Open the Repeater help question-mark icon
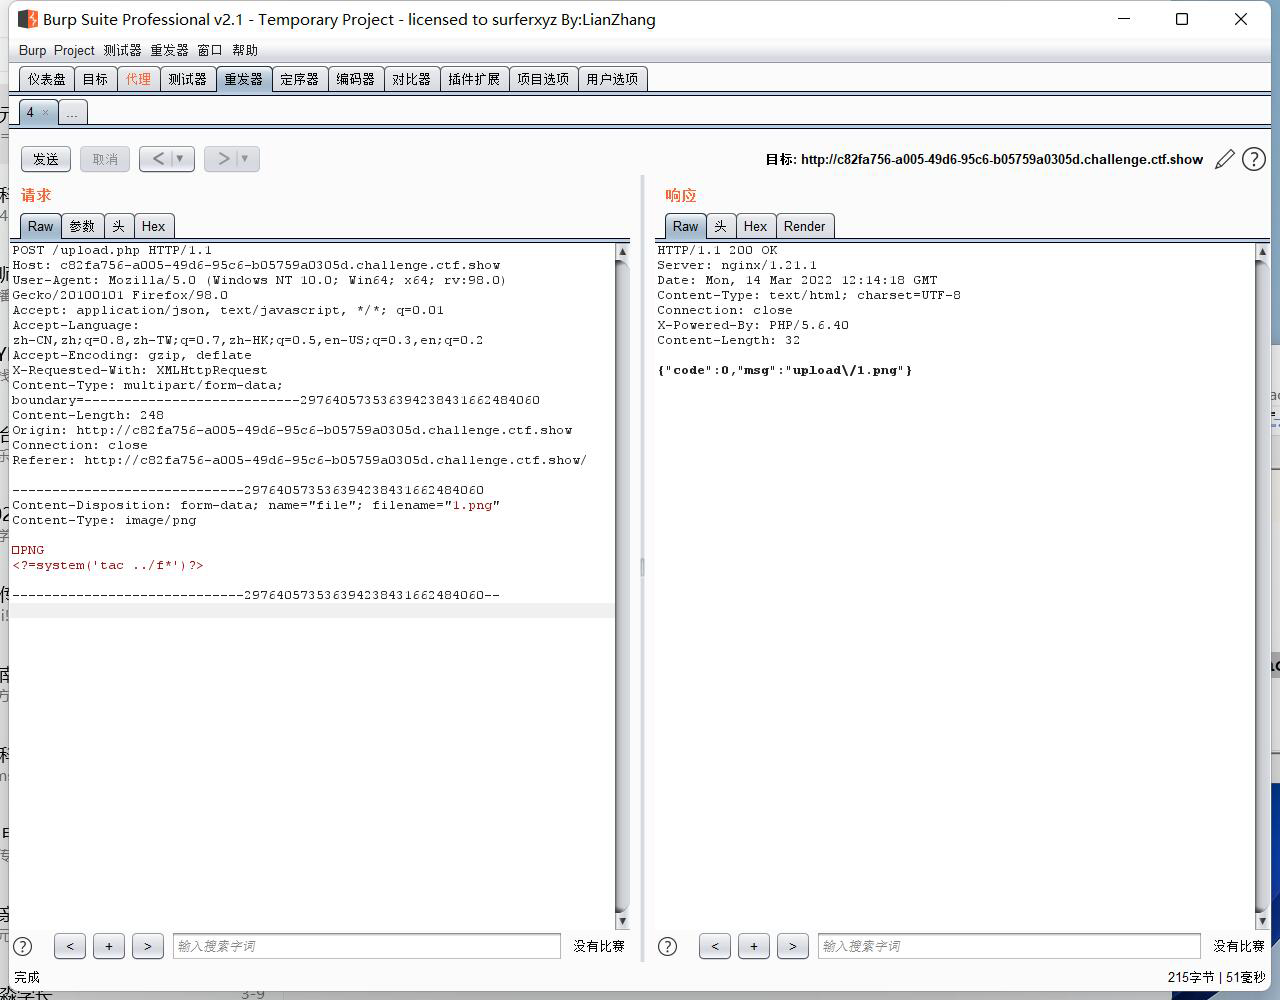Image resolution: width=1280 pixels, height=1000 pixels. coord(1254,160)
